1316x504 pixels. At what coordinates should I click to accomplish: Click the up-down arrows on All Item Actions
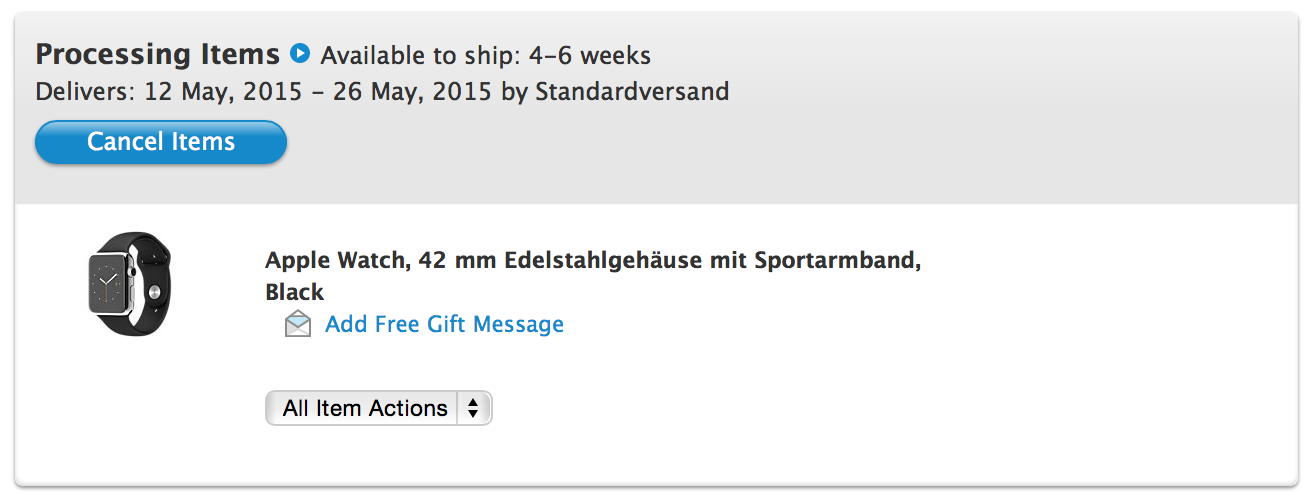(473, 408)
